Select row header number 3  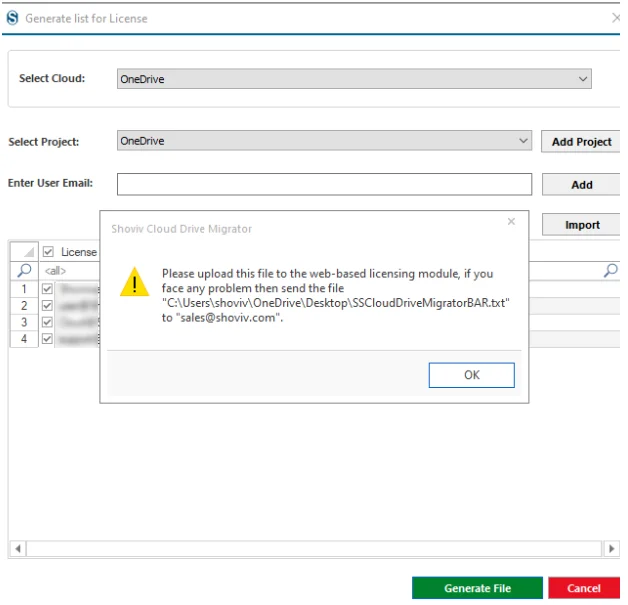click(x=24, y=322)
